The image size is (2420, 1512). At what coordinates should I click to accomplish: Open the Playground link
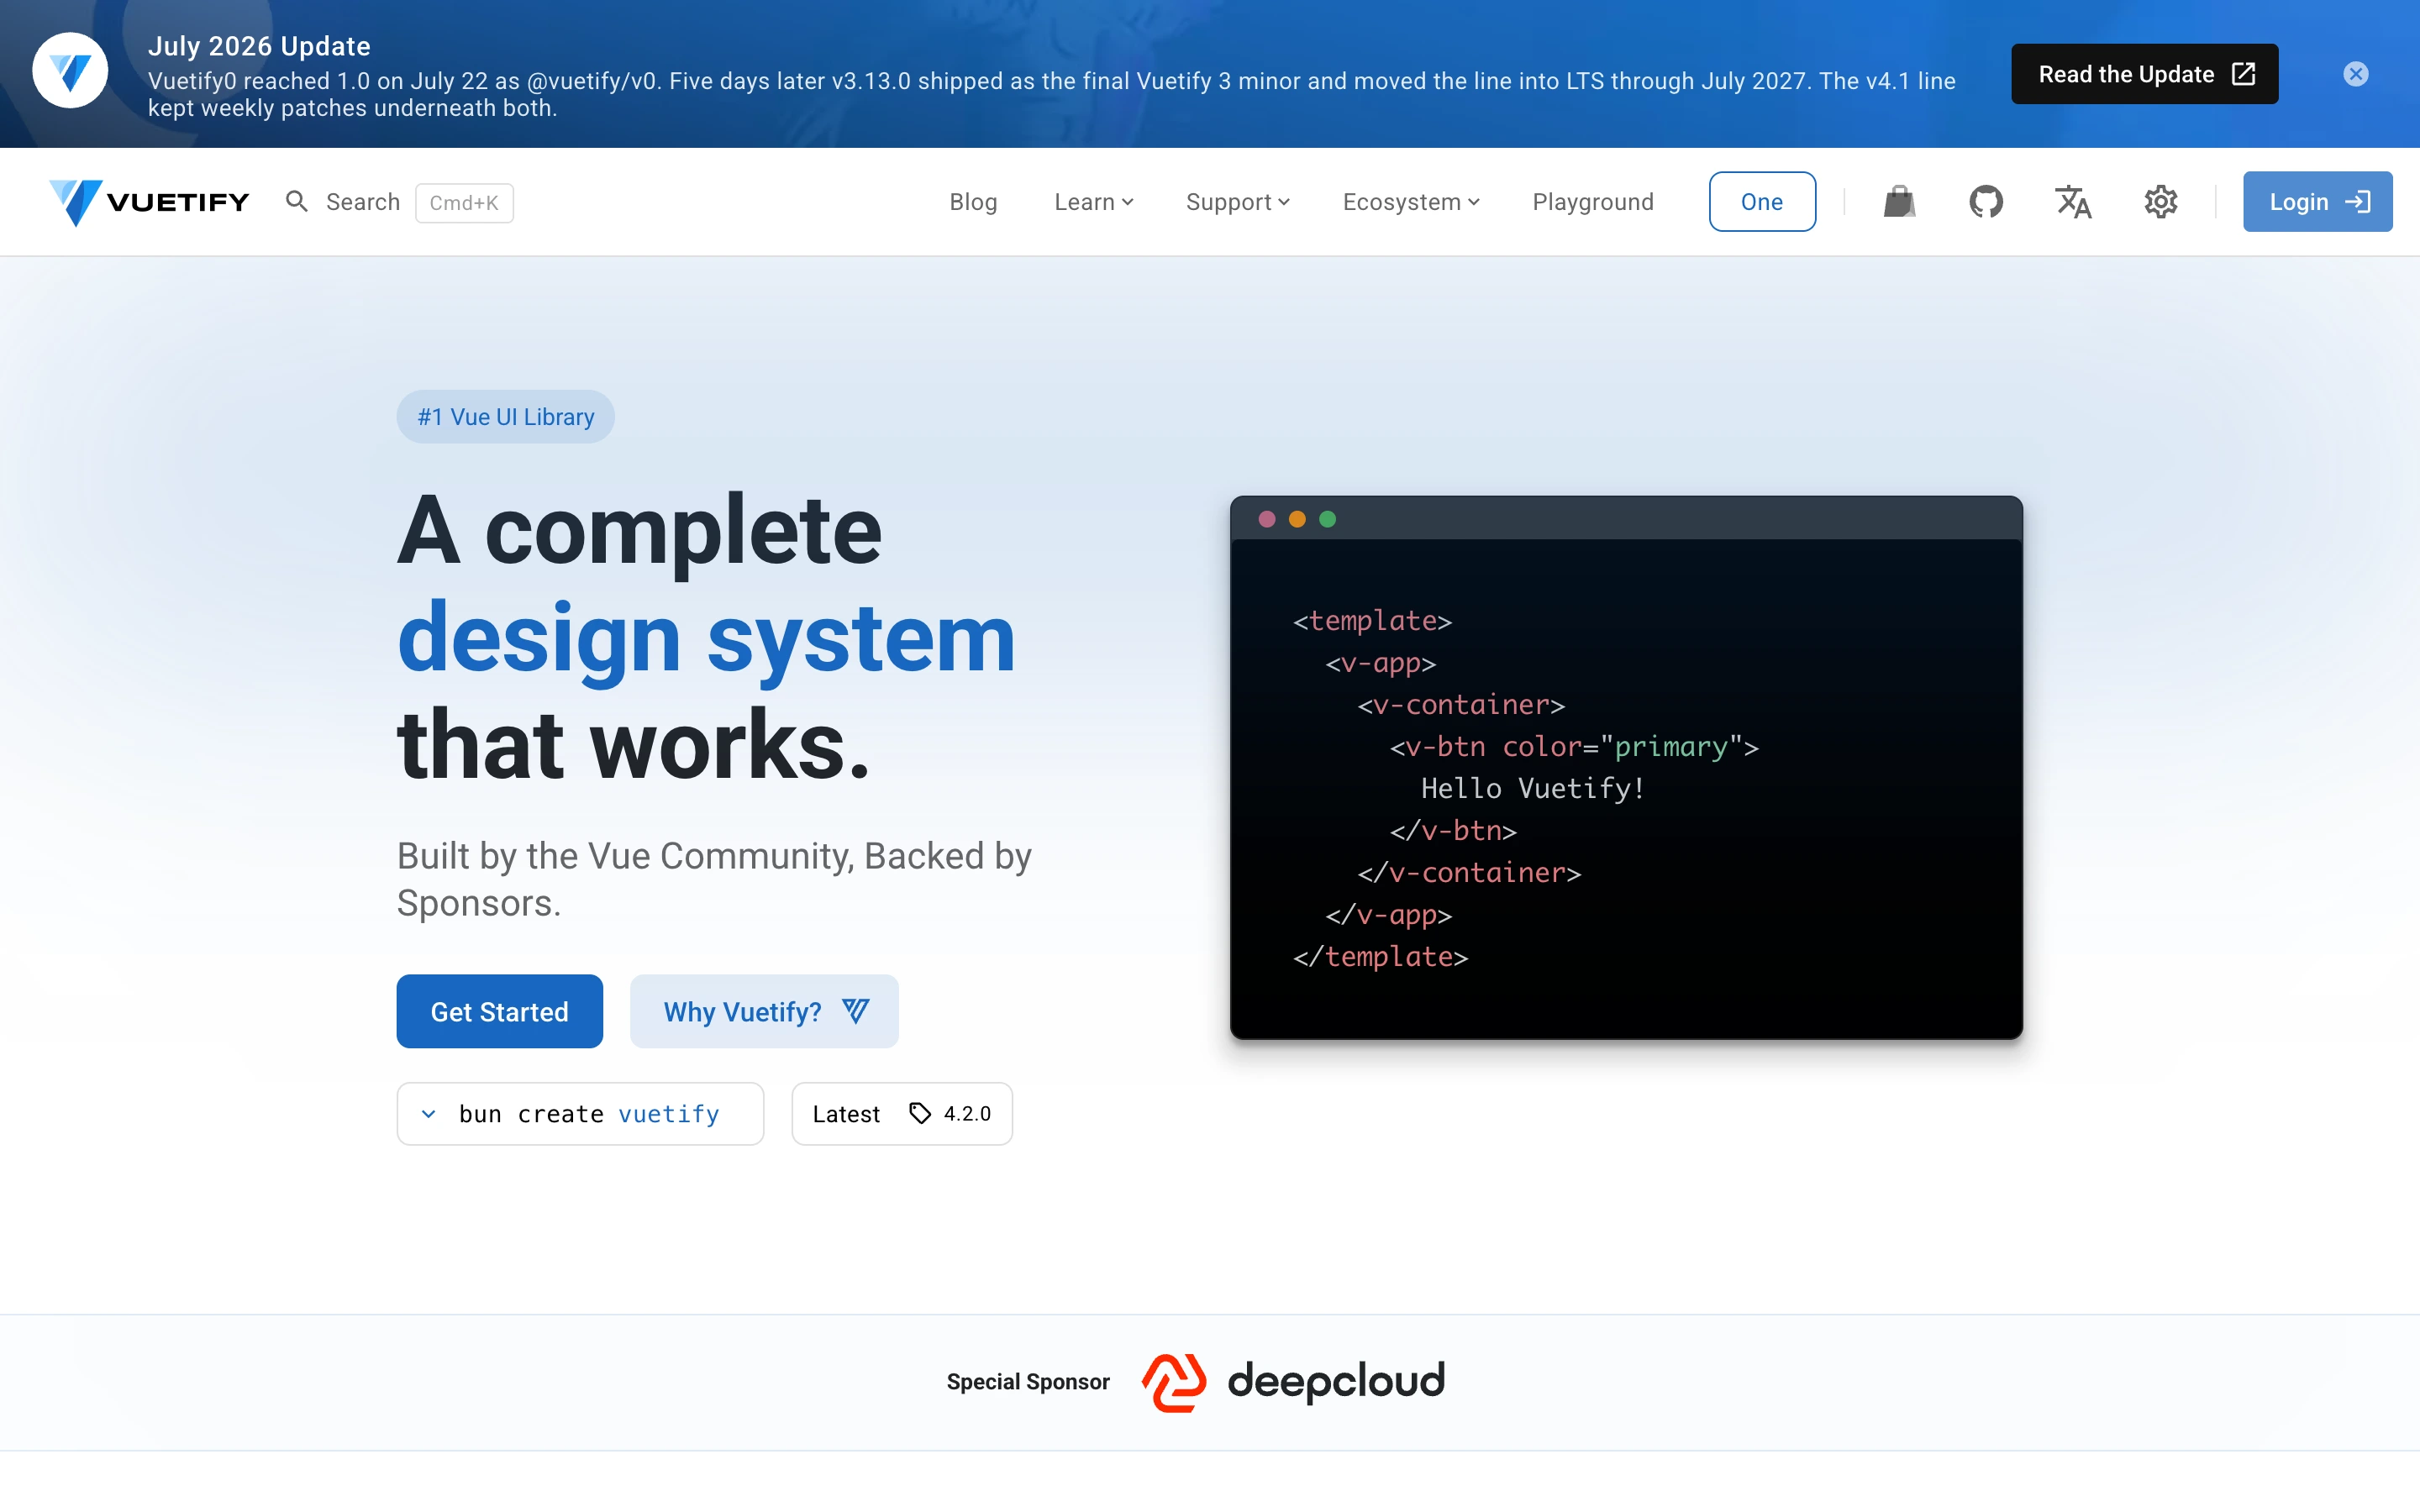click(1593, 202)
